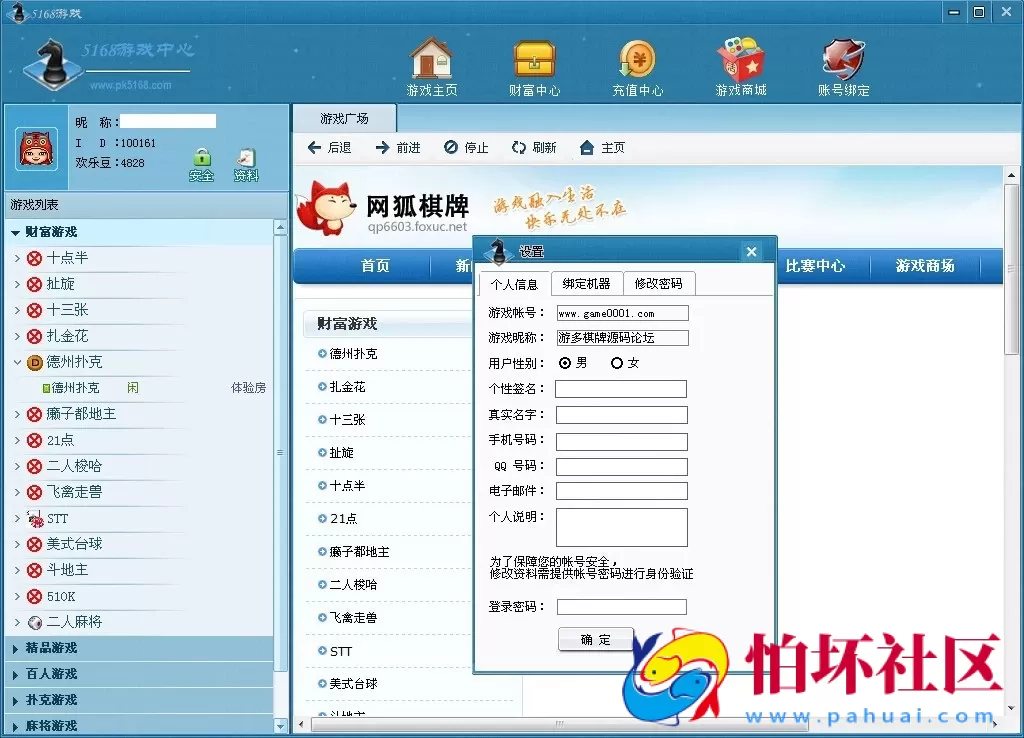Switch to the 修改密码 tab
The width and height of the screenshot is (1024, 738).
click(x=659, y=283)
